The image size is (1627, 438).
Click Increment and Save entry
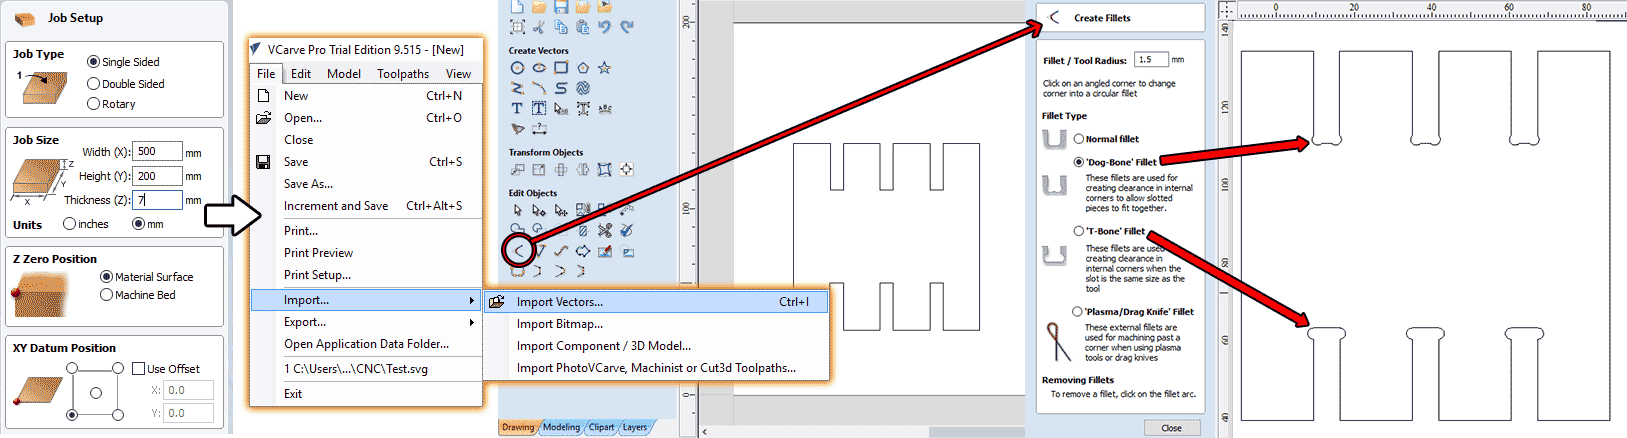[365, 206]
